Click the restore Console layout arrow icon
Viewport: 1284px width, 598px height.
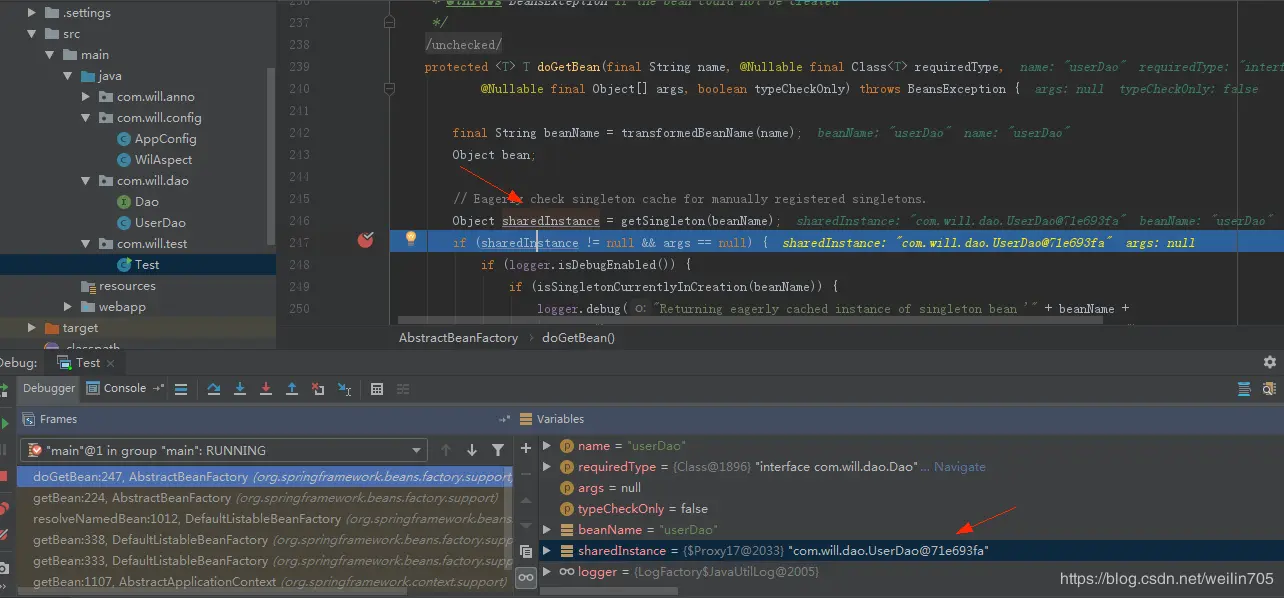pyautogui.click(x=158, y=388)
